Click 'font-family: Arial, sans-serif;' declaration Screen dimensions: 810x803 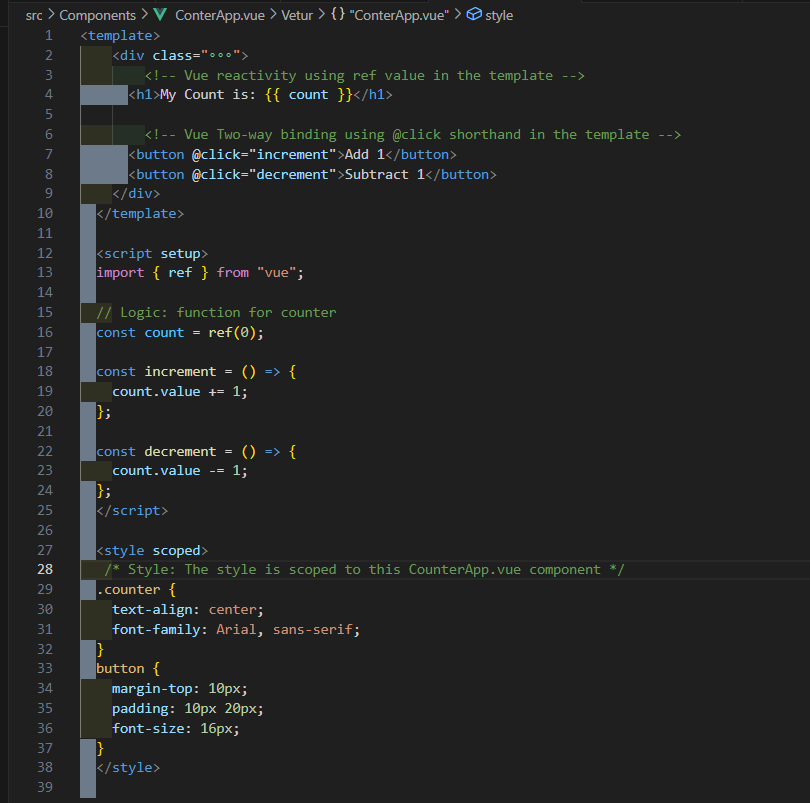point(236,630)
